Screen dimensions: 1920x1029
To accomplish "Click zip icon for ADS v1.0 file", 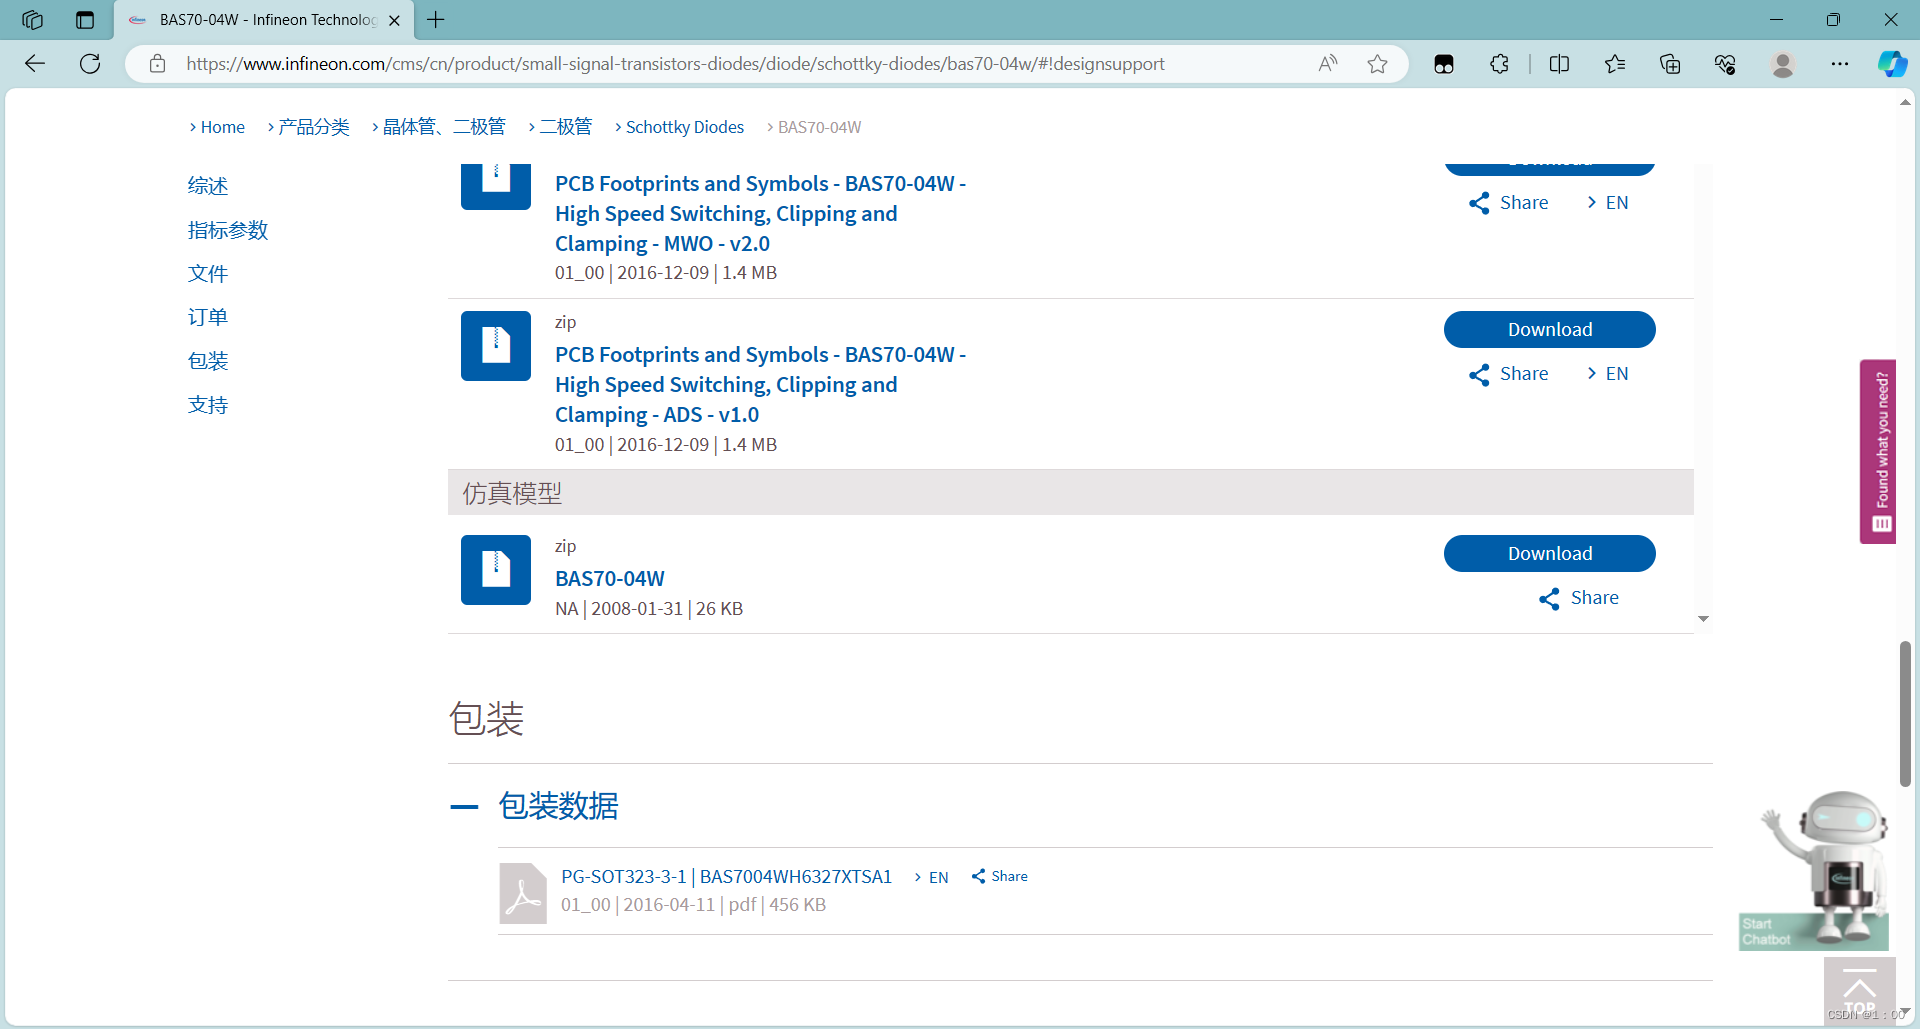I will [x=496, y=346].
